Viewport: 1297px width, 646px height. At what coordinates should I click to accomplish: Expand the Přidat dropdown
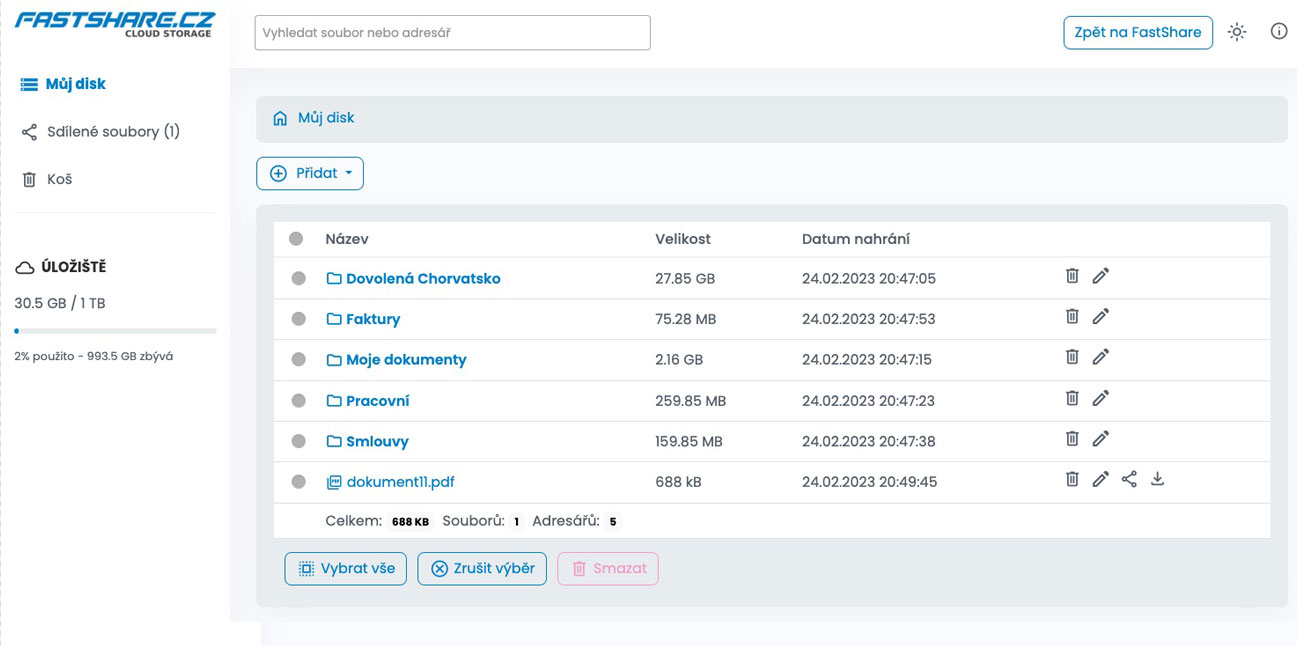310,173
